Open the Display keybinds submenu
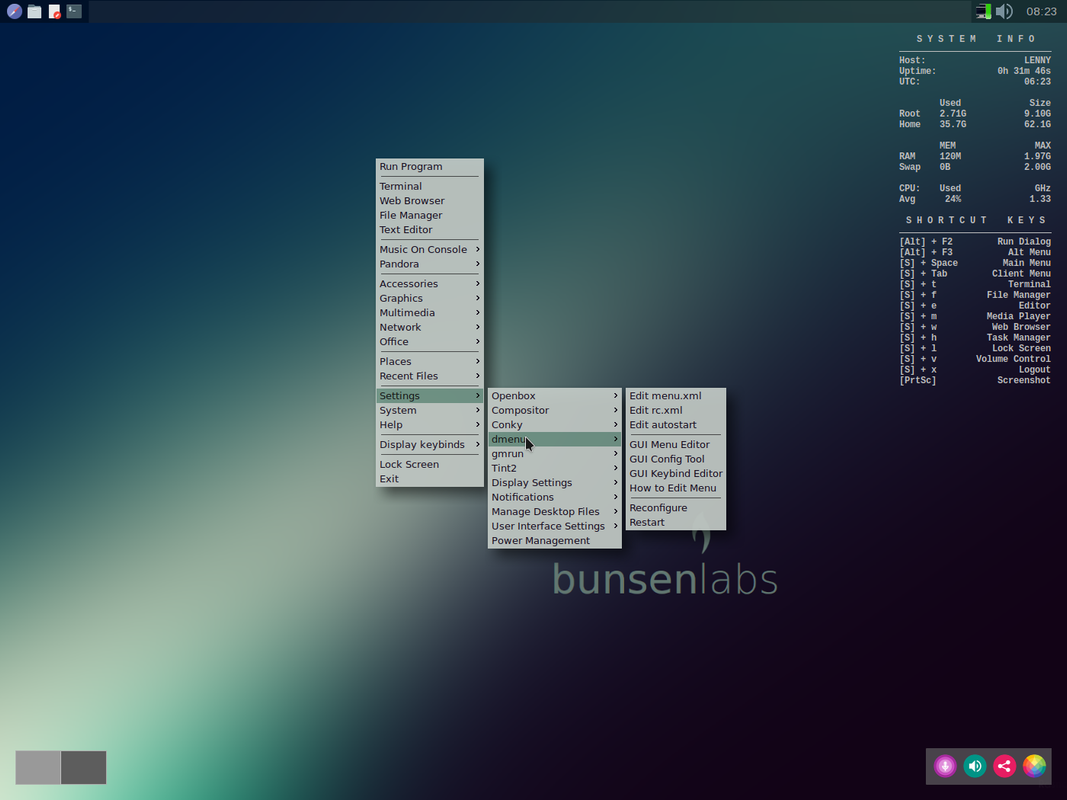This screenshot has width=1067, height=800. click(x=429, y=444)
